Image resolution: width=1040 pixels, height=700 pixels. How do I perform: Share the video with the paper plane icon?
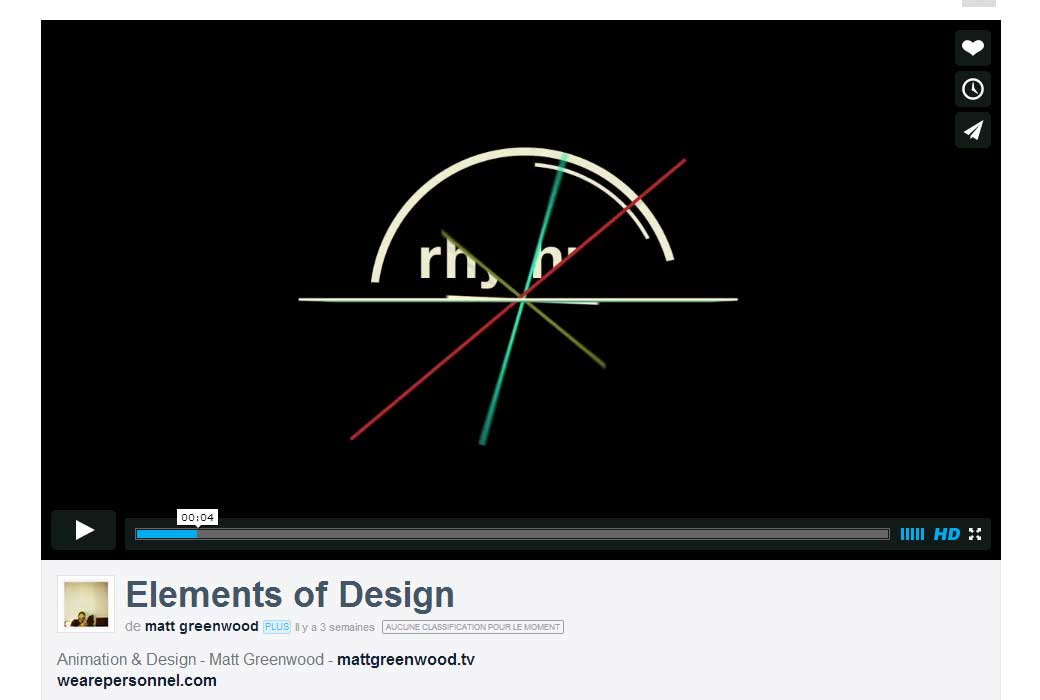click(972, 130)
